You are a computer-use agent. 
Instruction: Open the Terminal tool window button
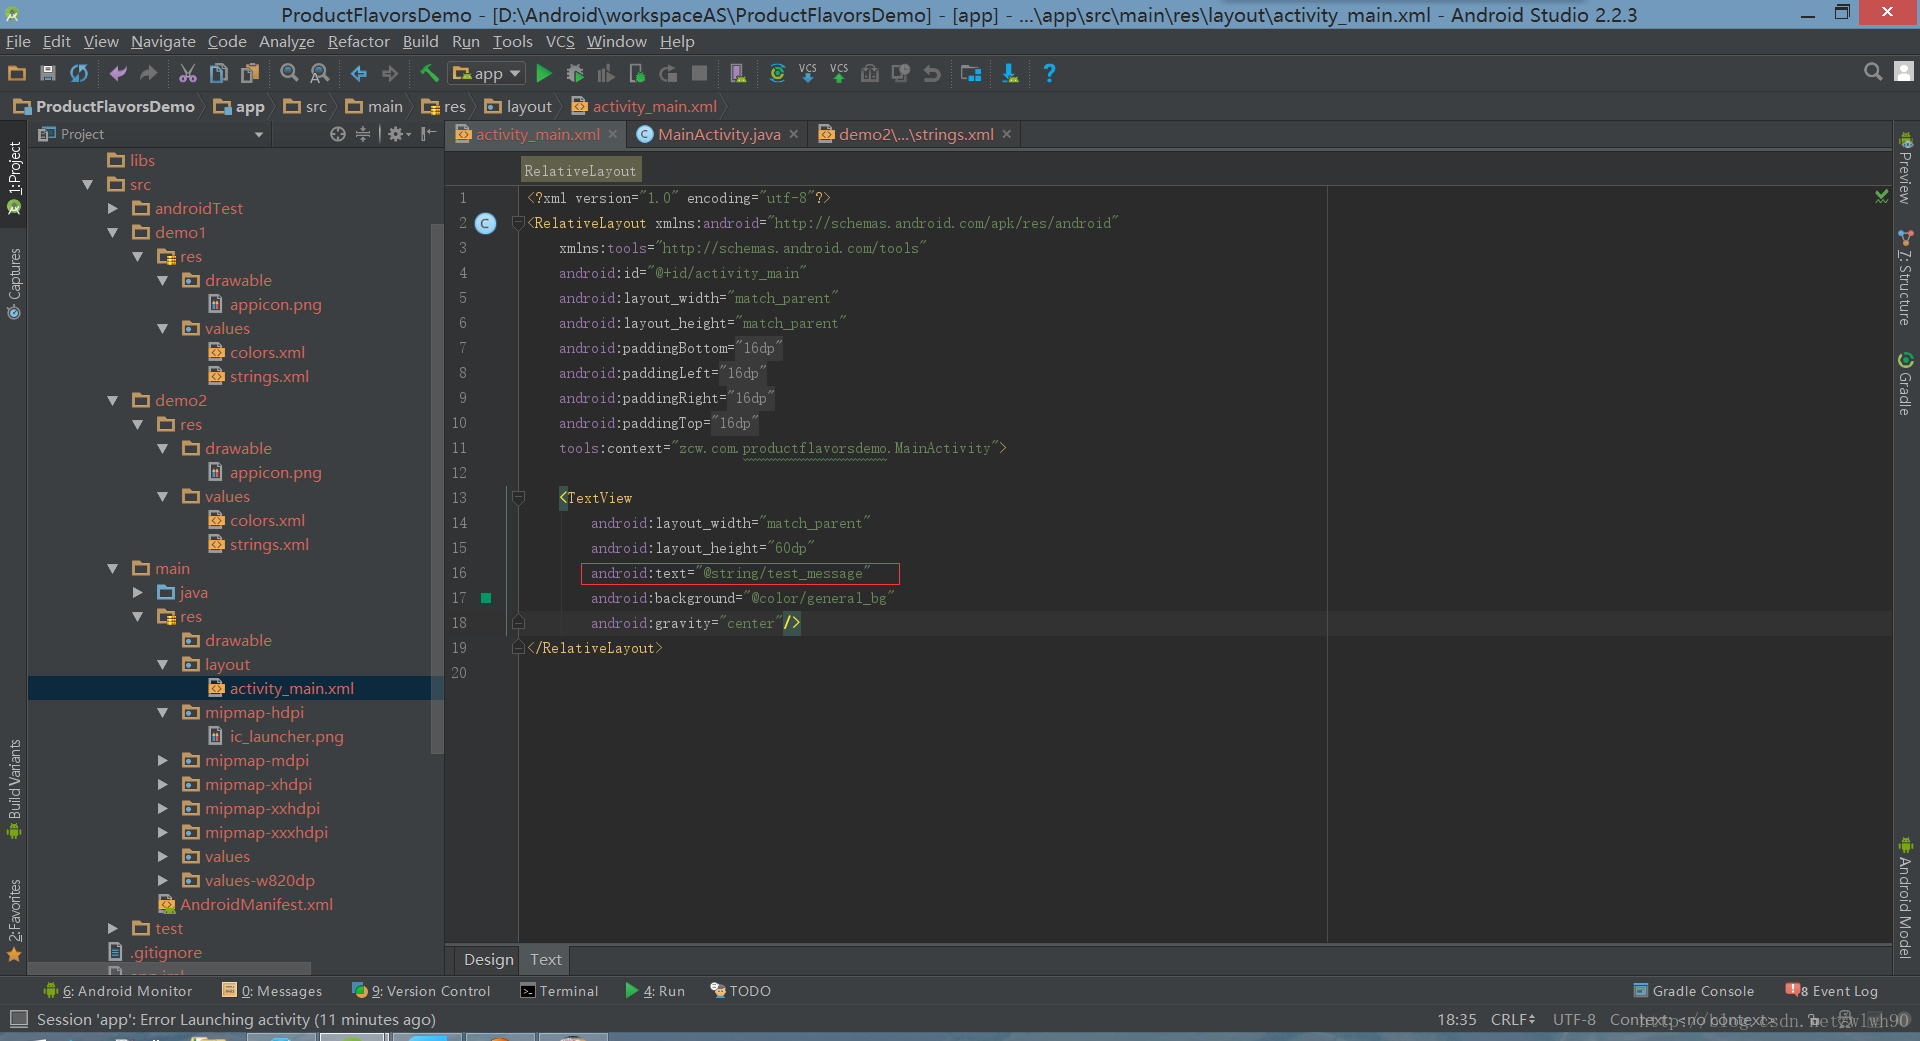[x=559, y=991]
